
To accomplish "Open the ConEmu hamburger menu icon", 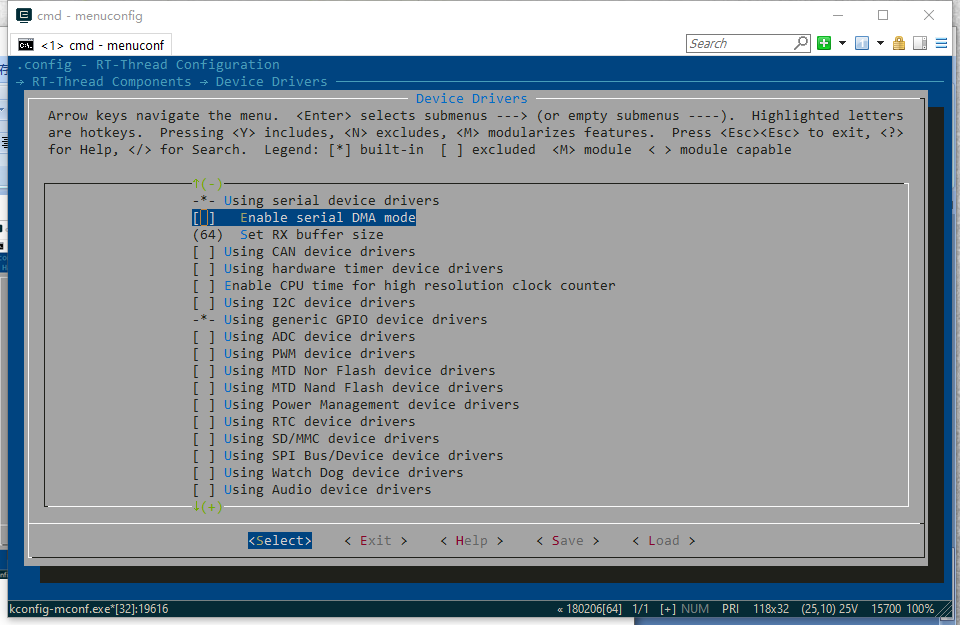I will point(942,43).
